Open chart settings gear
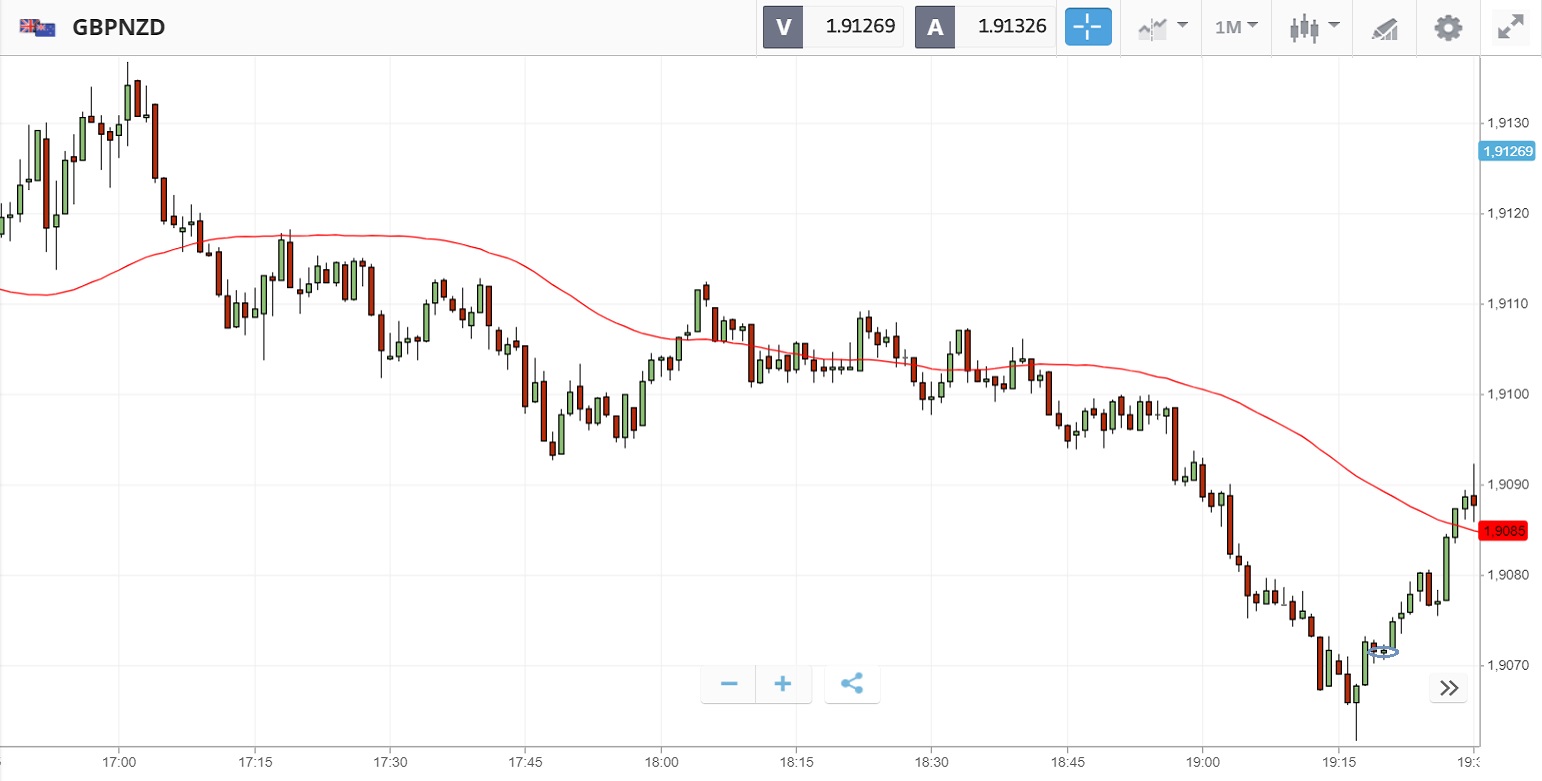This screenshot has width=1542, height=781. [1448, 27]
